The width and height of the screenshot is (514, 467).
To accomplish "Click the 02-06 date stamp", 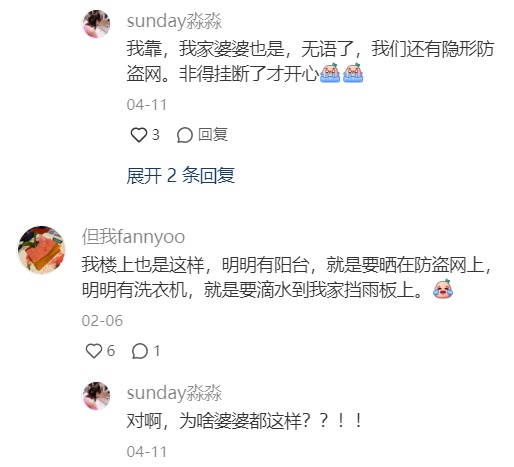I will 102,321.
